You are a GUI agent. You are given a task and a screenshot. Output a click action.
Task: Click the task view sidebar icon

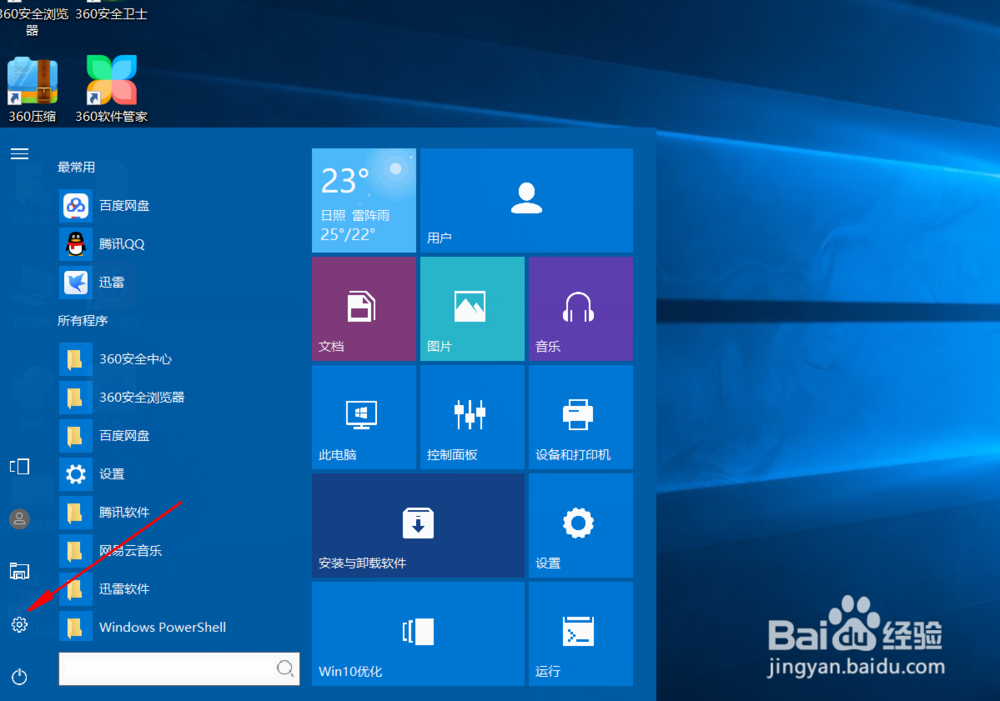[x=19, y=466]
